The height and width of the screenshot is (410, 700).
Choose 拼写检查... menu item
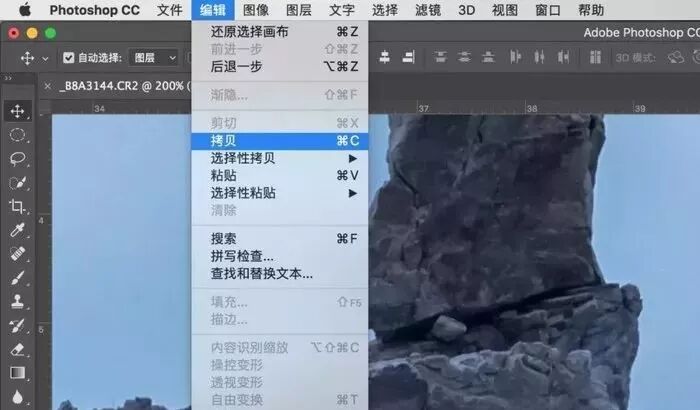(x=279, y=256)
